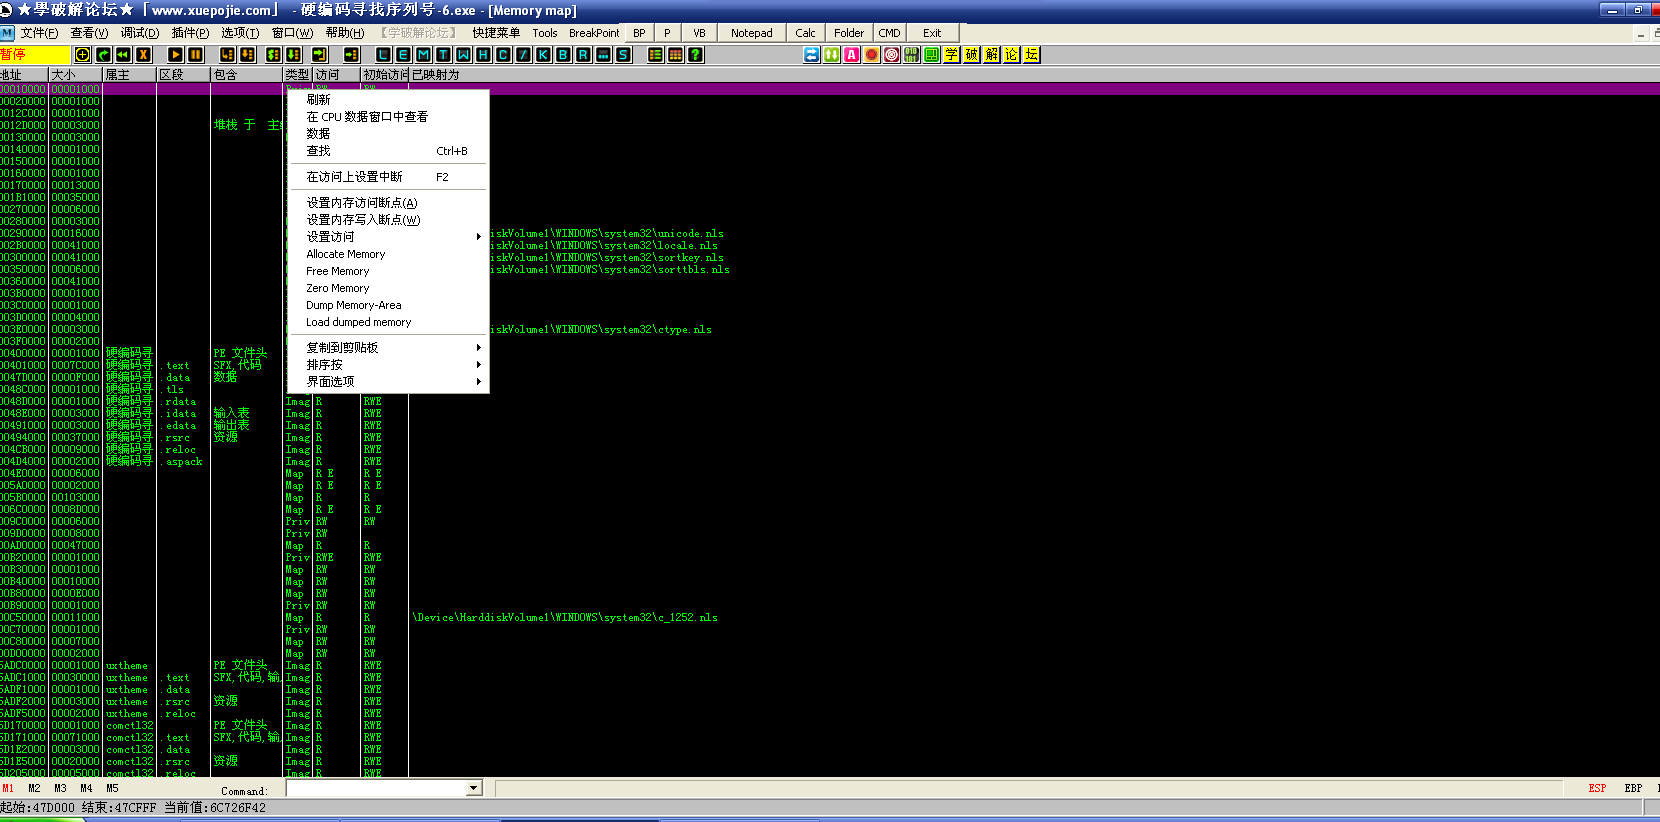The width and height of the screenshot is (1660, 822).
Task: Click the yellow 学 toolbar button
Action: [x=951, y=55]
